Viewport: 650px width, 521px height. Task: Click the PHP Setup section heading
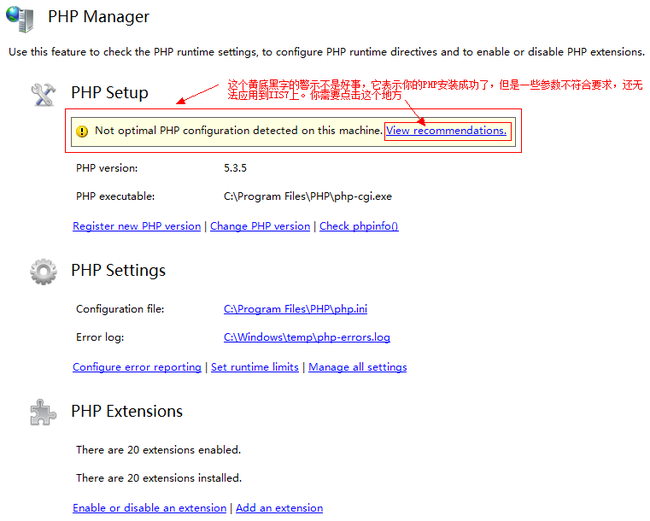(109, 93)
